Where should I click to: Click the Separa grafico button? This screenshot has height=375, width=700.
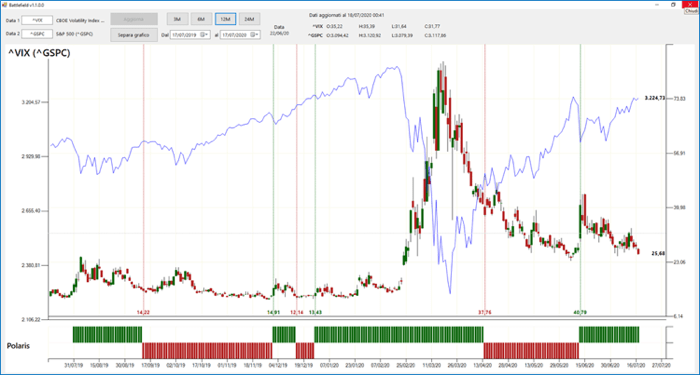pyautogui.click(x=134, y=34)
